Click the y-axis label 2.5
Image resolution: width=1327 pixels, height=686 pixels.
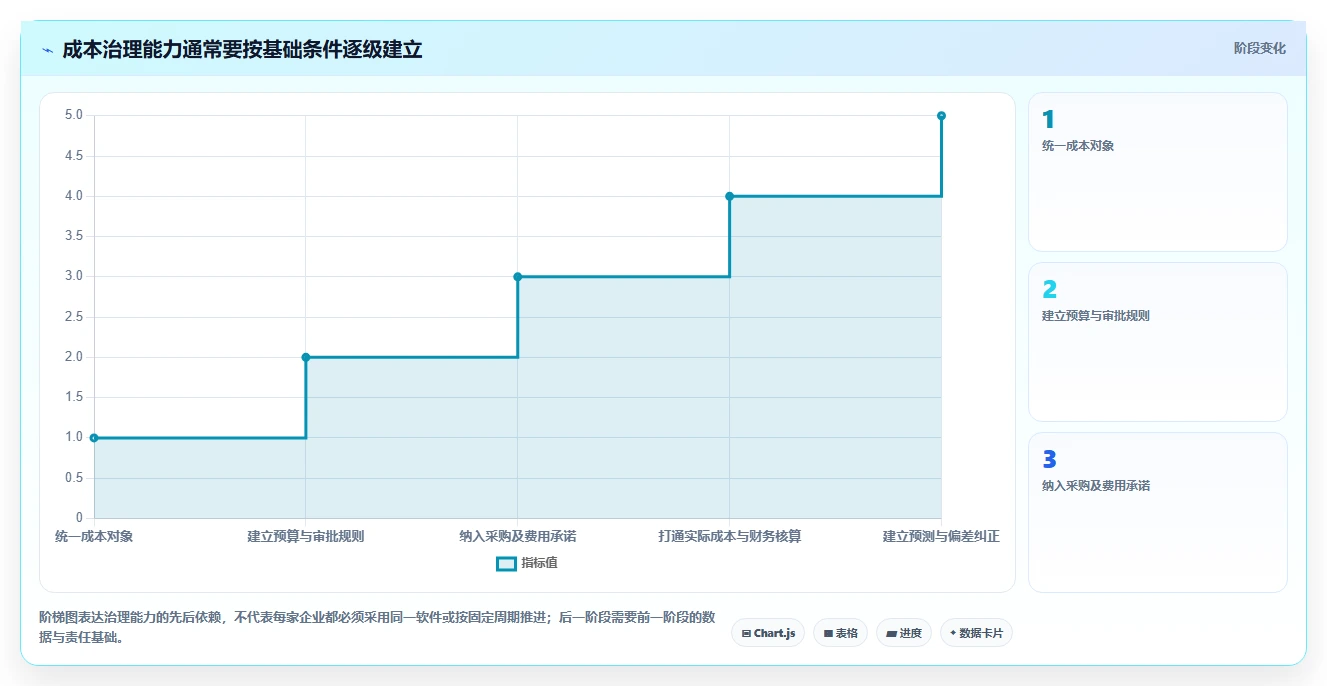[74, 317]
